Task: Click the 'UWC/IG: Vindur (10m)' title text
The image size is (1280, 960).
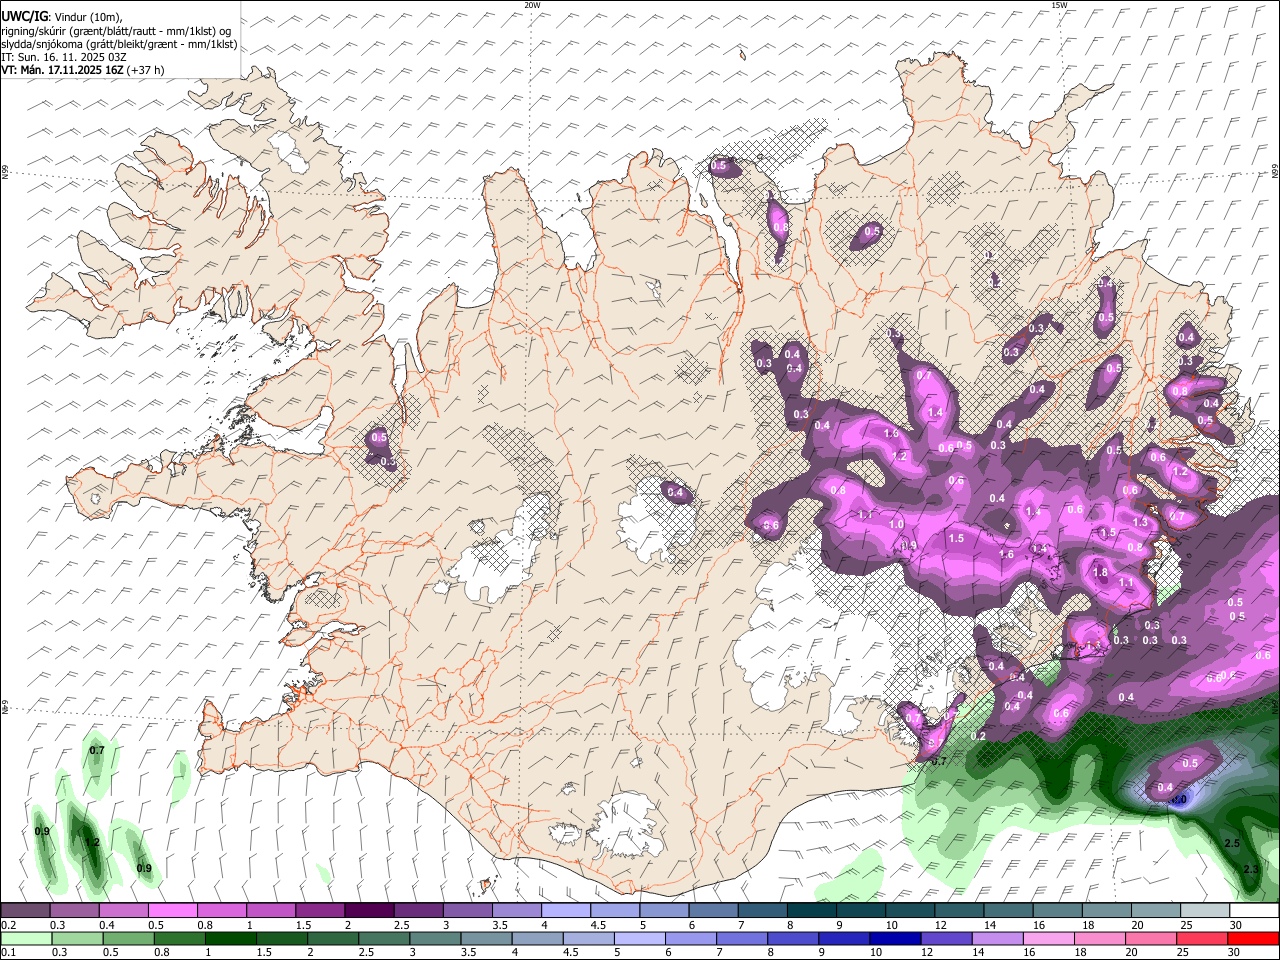Action: [x=63, y=17]
